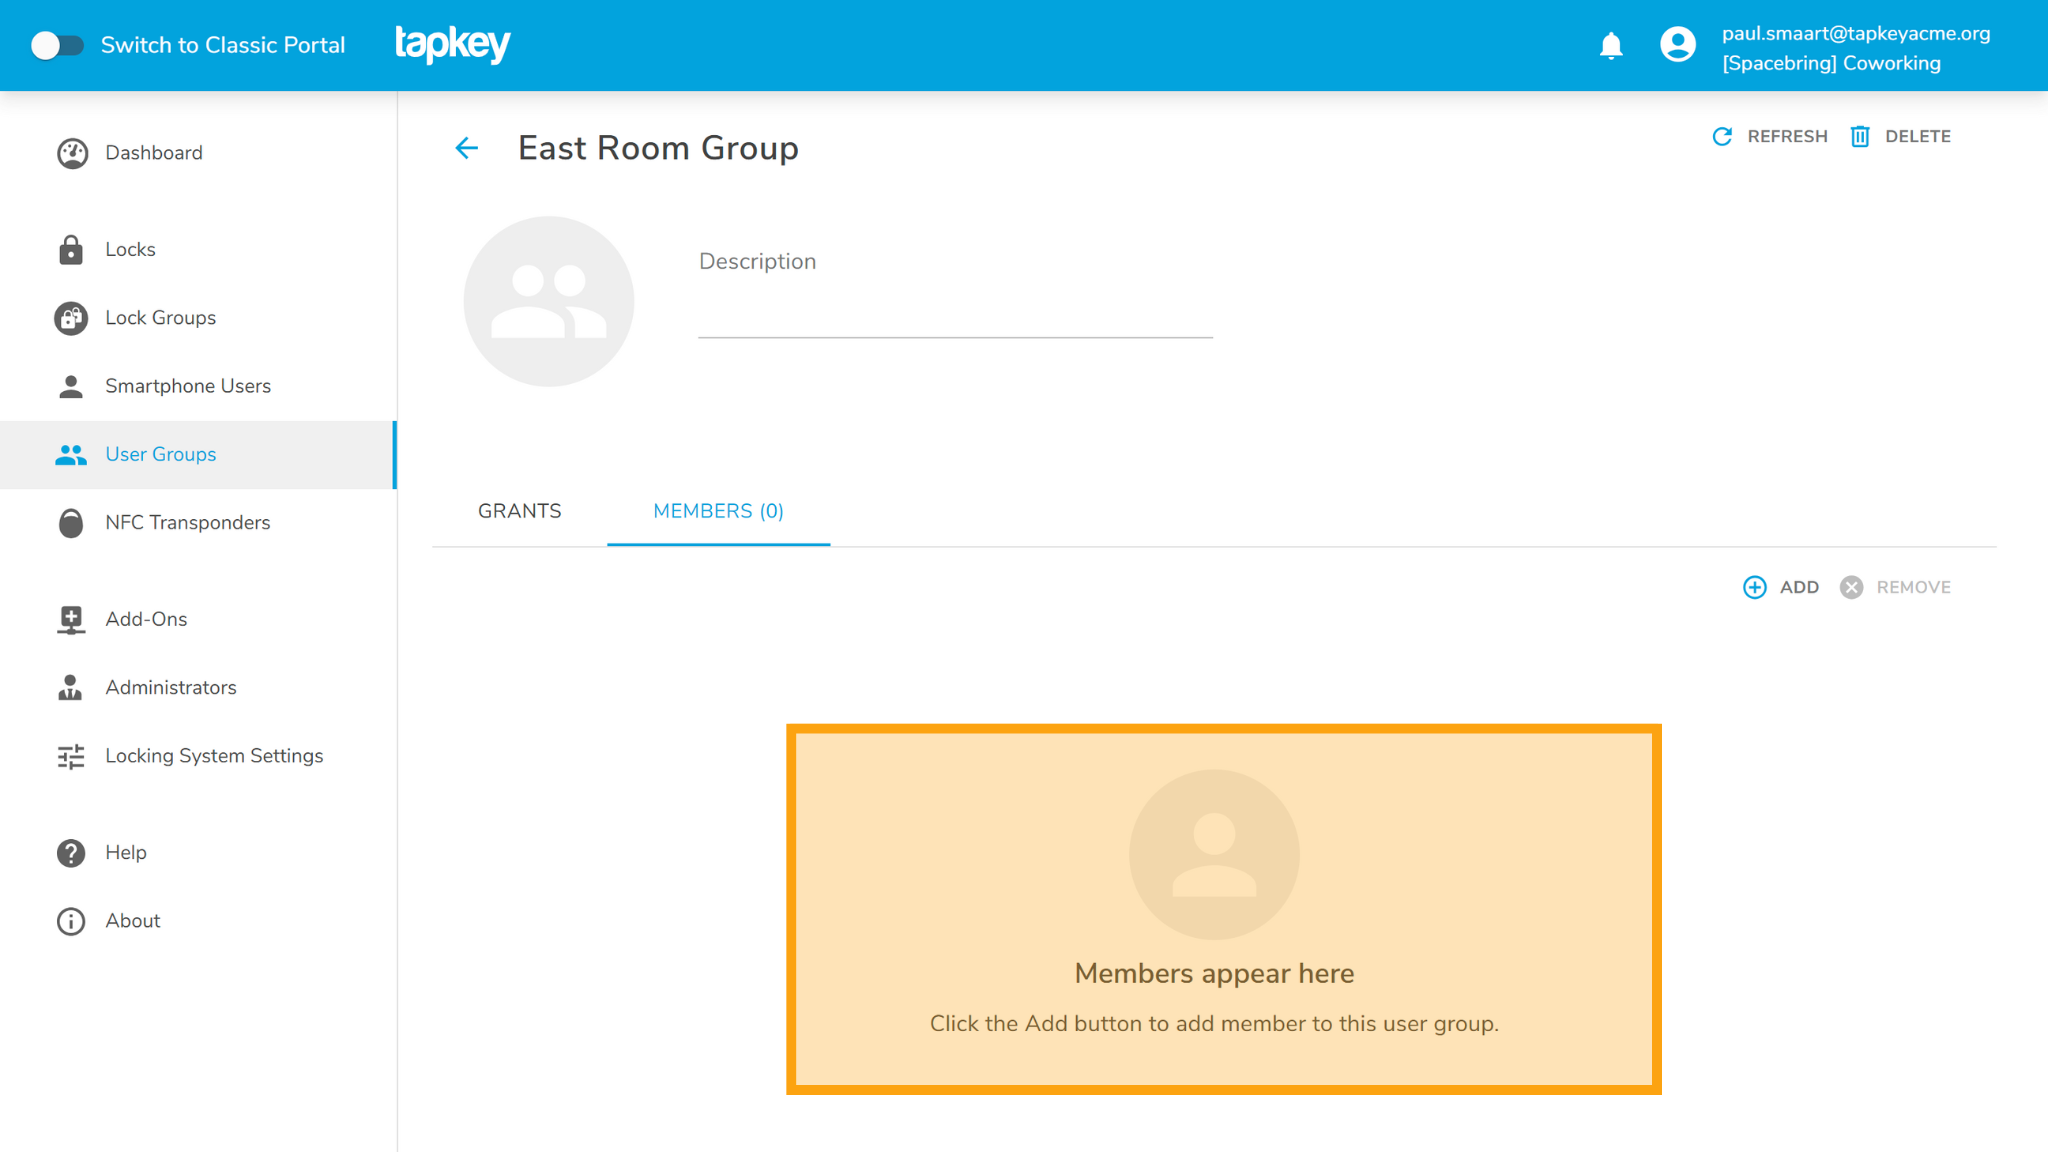
Task: Click the empty member placeholder avatar
Action: (x=1214, y=854)
